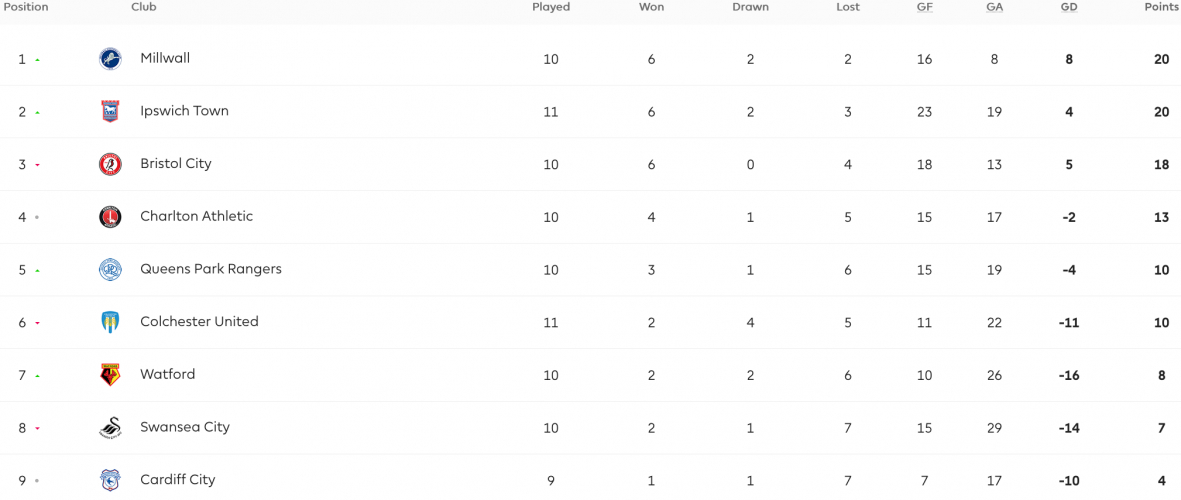Click the Millwall club crest
Viewport: 1181px width, 500px height.
click(x=111, y=59)
